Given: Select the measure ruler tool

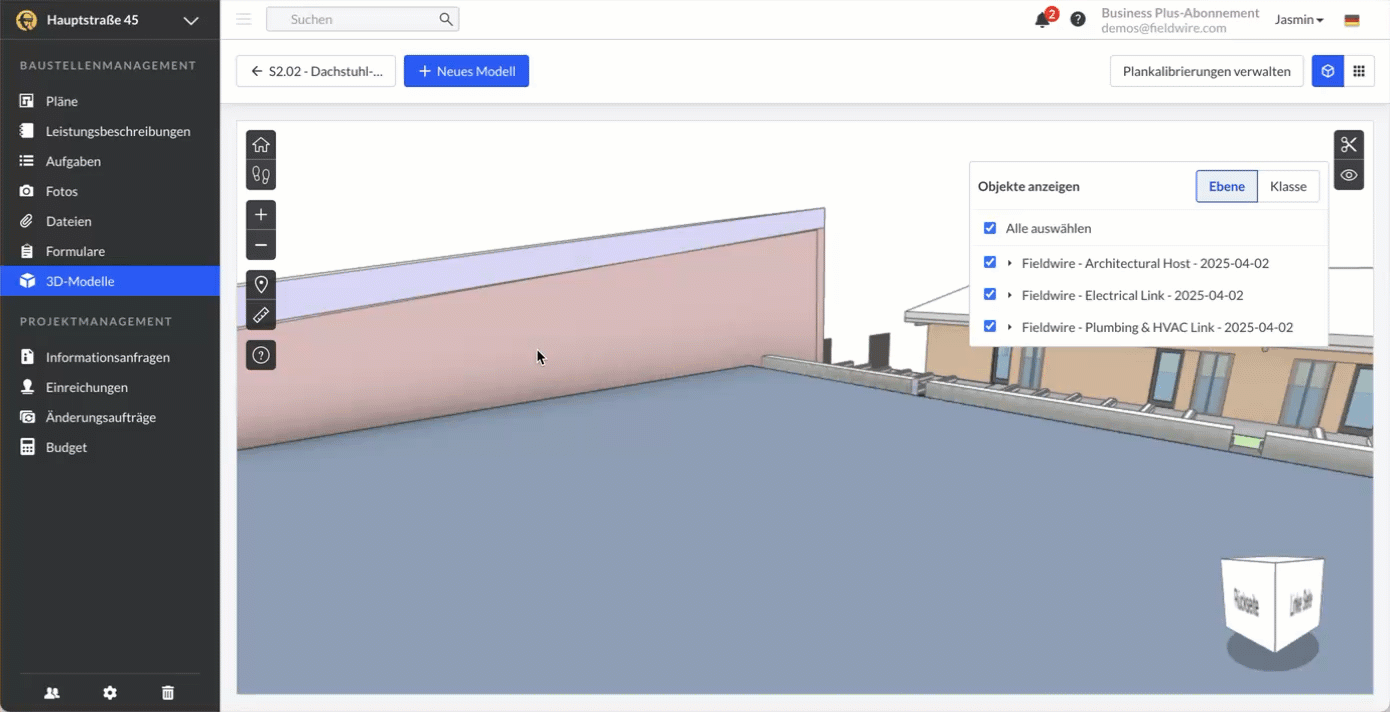Looking at the screenshot, I should click(x=261, y=315).
